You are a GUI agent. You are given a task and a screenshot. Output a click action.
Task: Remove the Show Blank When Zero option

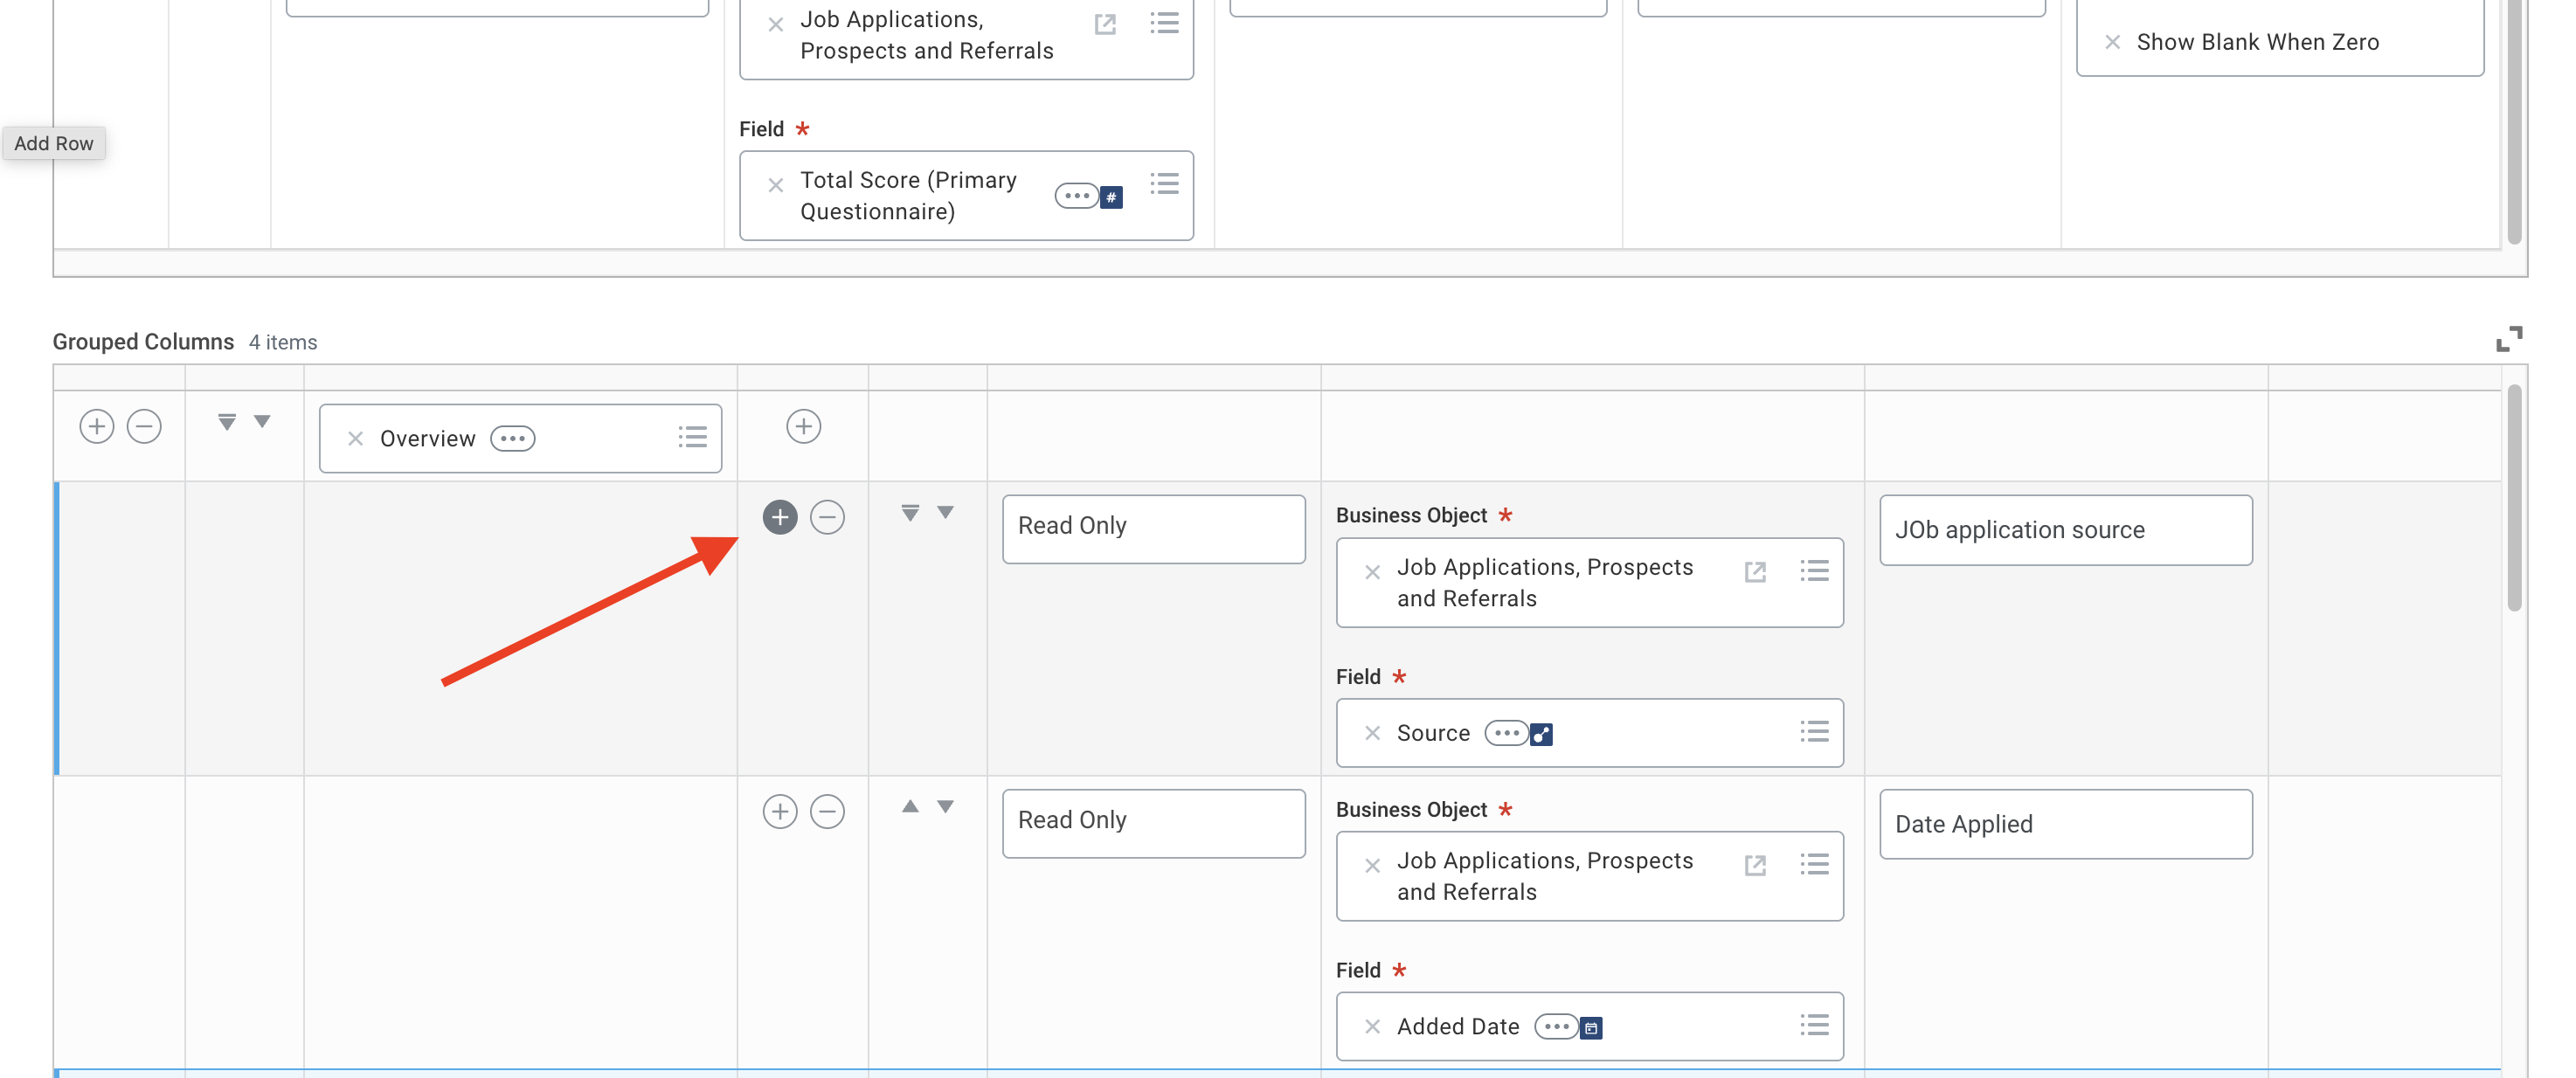pos(2112,42)
